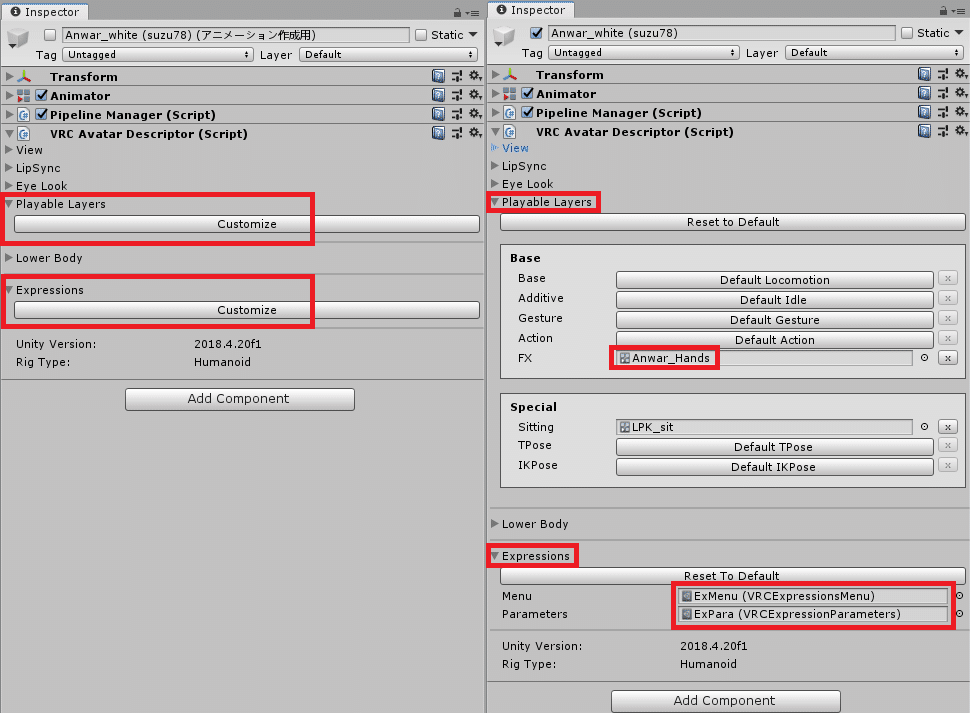Collapse Expressions foldout in right Inspector
The height and width of the screenshot is (713, 970).
click(495, 556)
